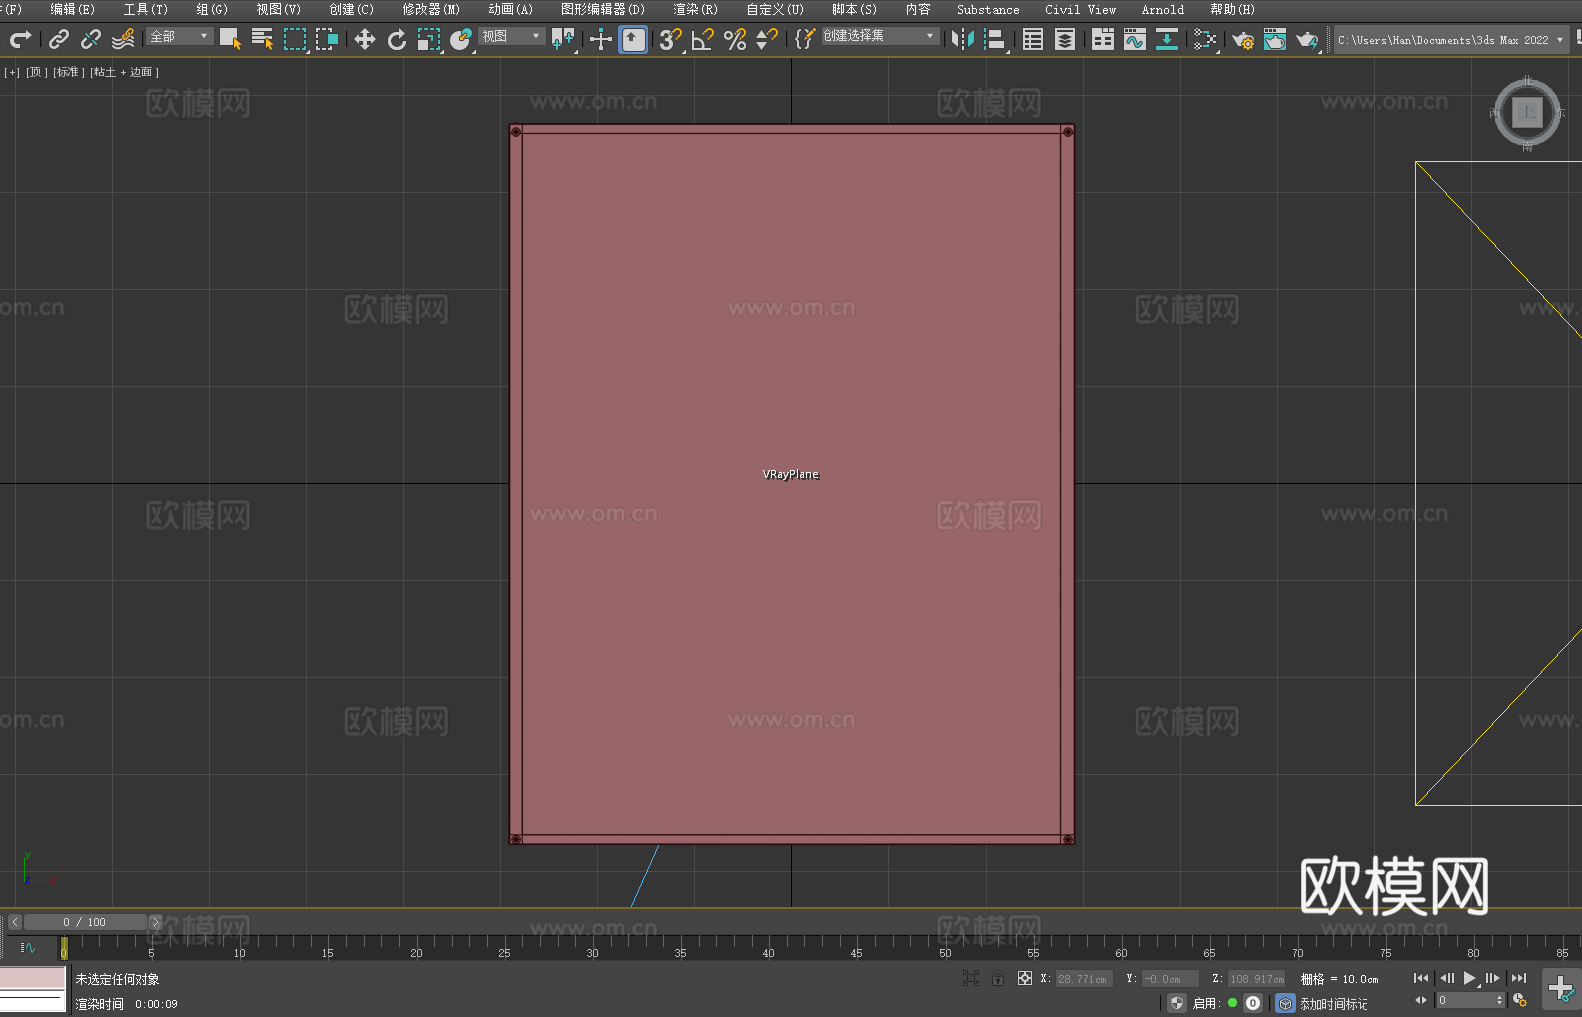Open the 工具(T) menu
The image size is (1582, 1017).
tap(145, 9)
